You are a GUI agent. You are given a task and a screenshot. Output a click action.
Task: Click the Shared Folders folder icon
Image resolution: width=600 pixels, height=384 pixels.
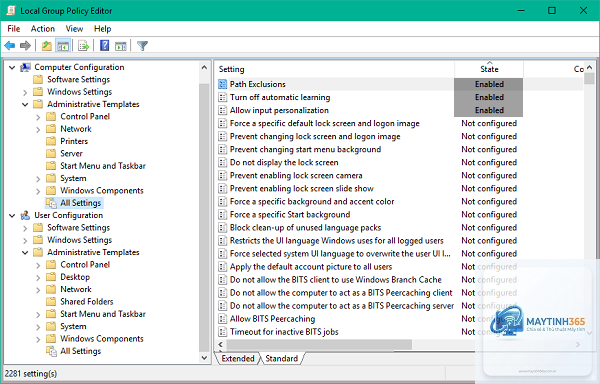pyautogui.click(x=51, y=302)
